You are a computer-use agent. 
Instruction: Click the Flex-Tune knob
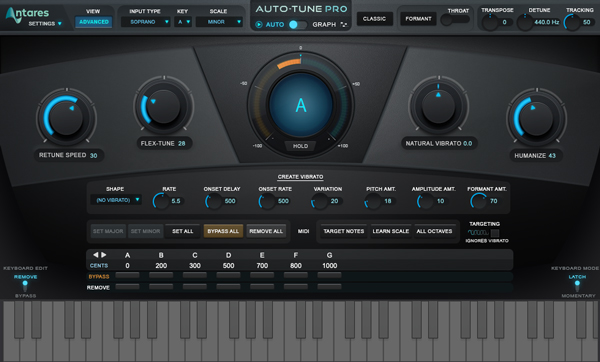point(164,105)
